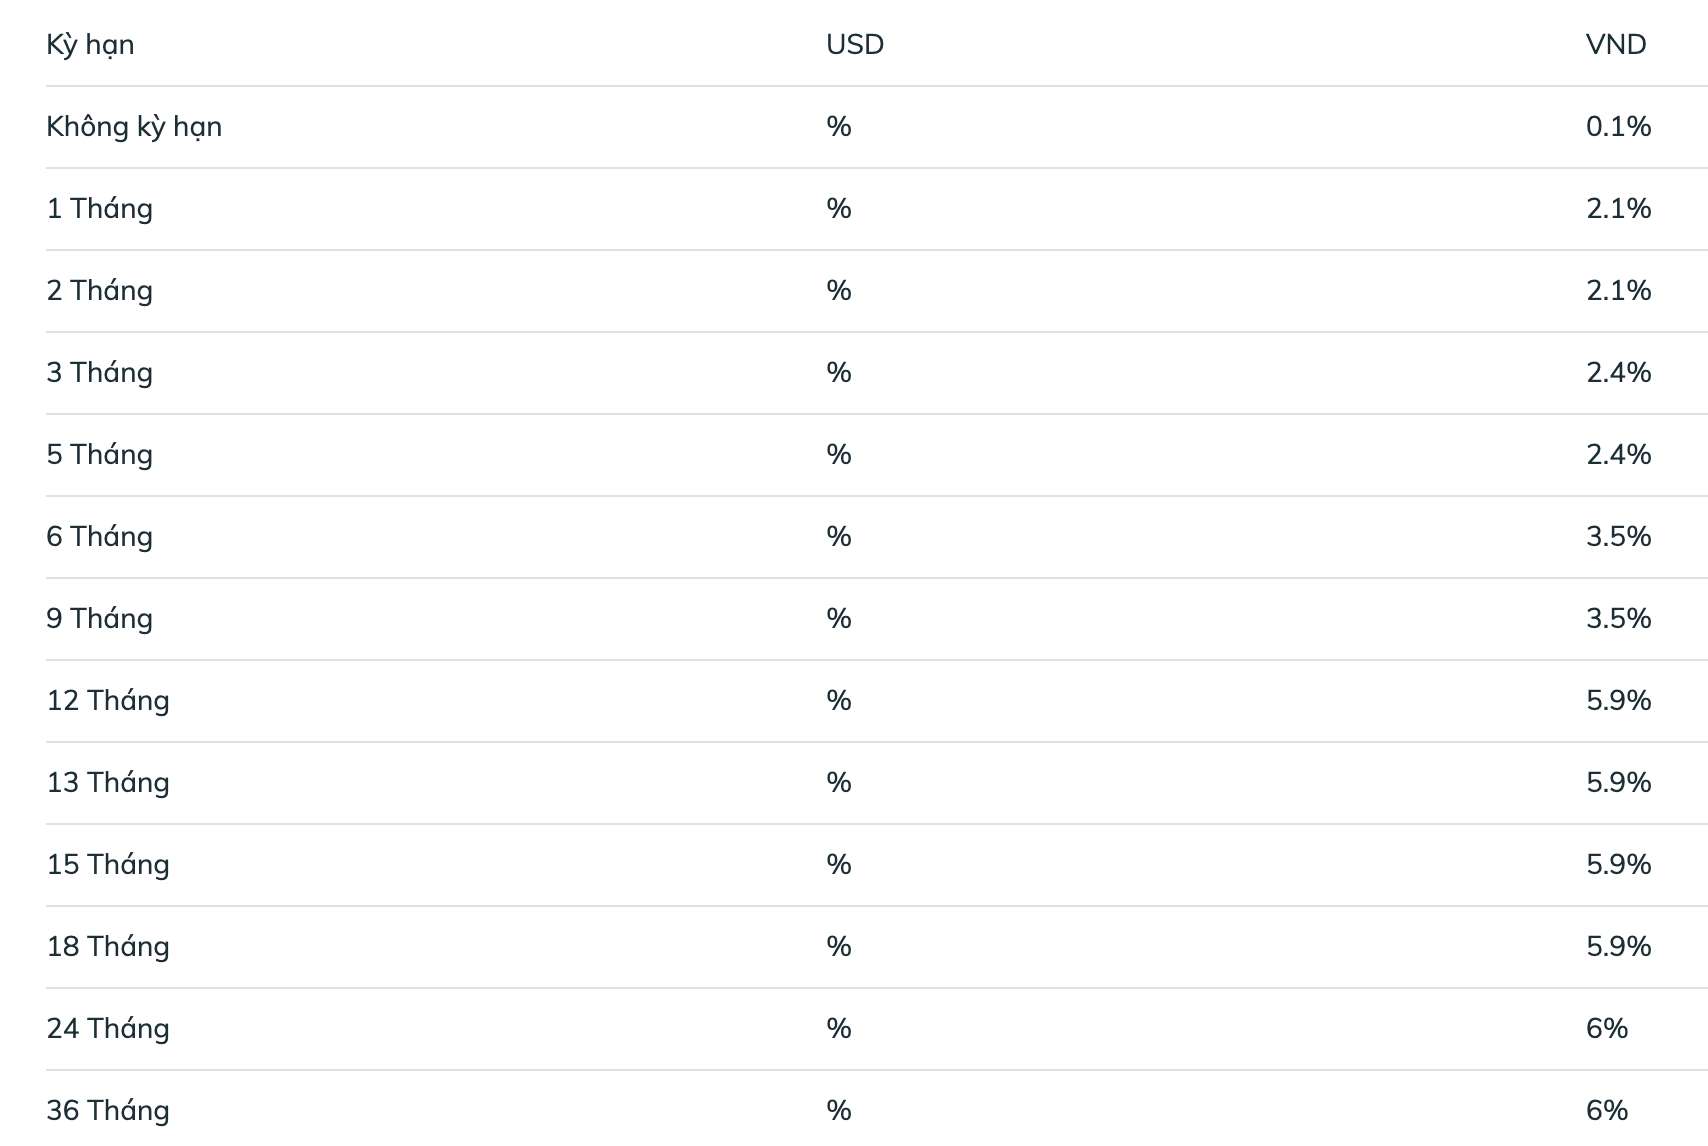The image size is (1708, 1146).
Task: Click the 18 Tháng term label
Action: pos(108,947)
